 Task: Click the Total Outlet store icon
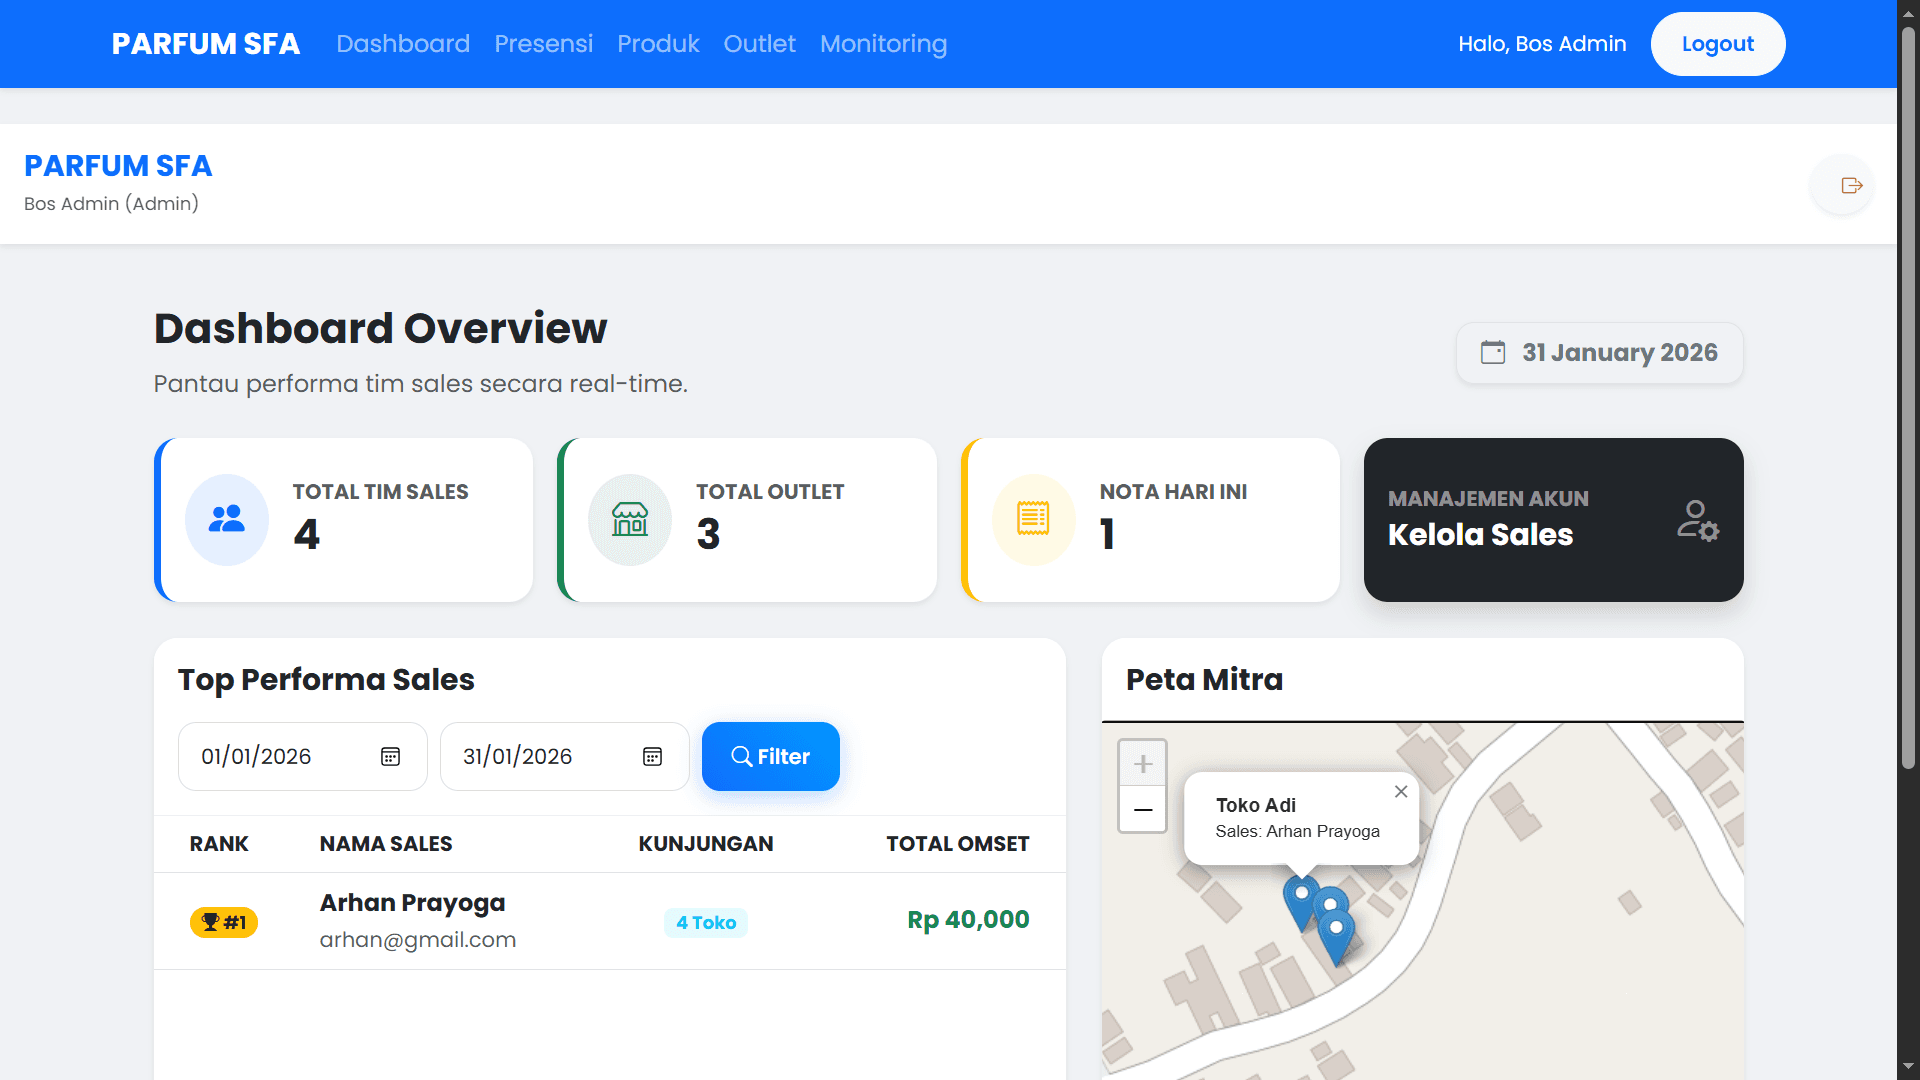tap(630, 519)
